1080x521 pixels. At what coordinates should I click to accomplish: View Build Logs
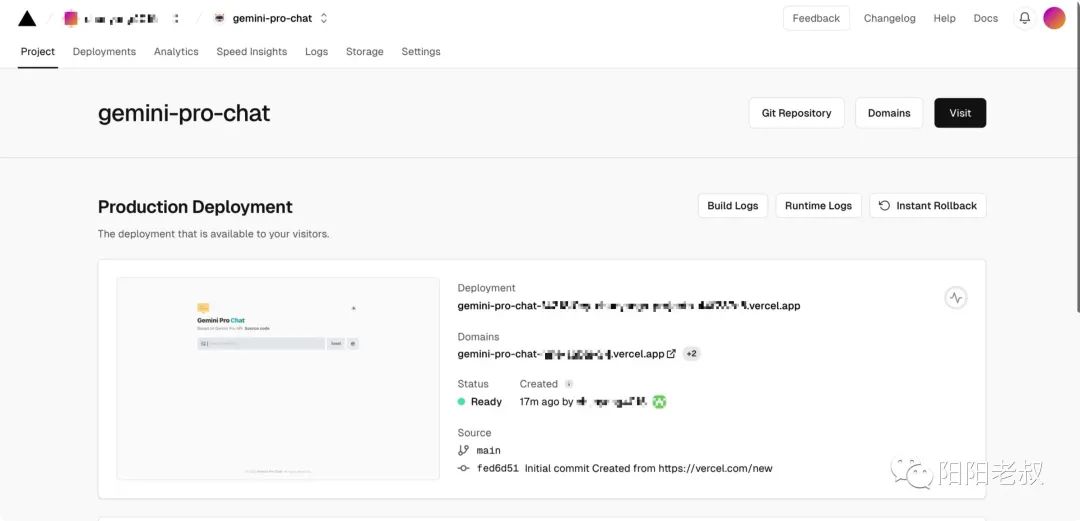pyautogui.click(x=732, y=206)
